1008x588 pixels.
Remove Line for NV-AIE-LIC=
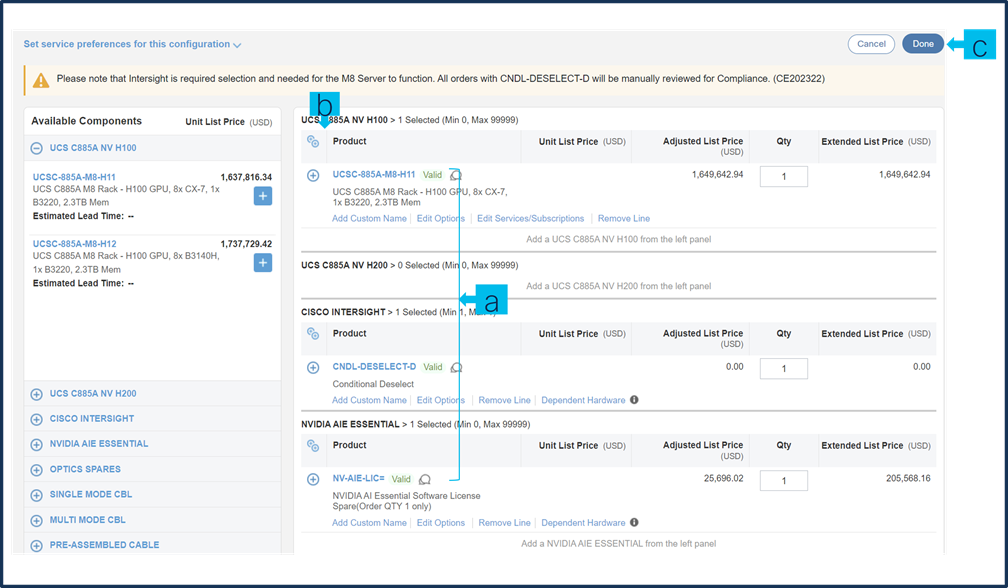(x=504, y=522)
